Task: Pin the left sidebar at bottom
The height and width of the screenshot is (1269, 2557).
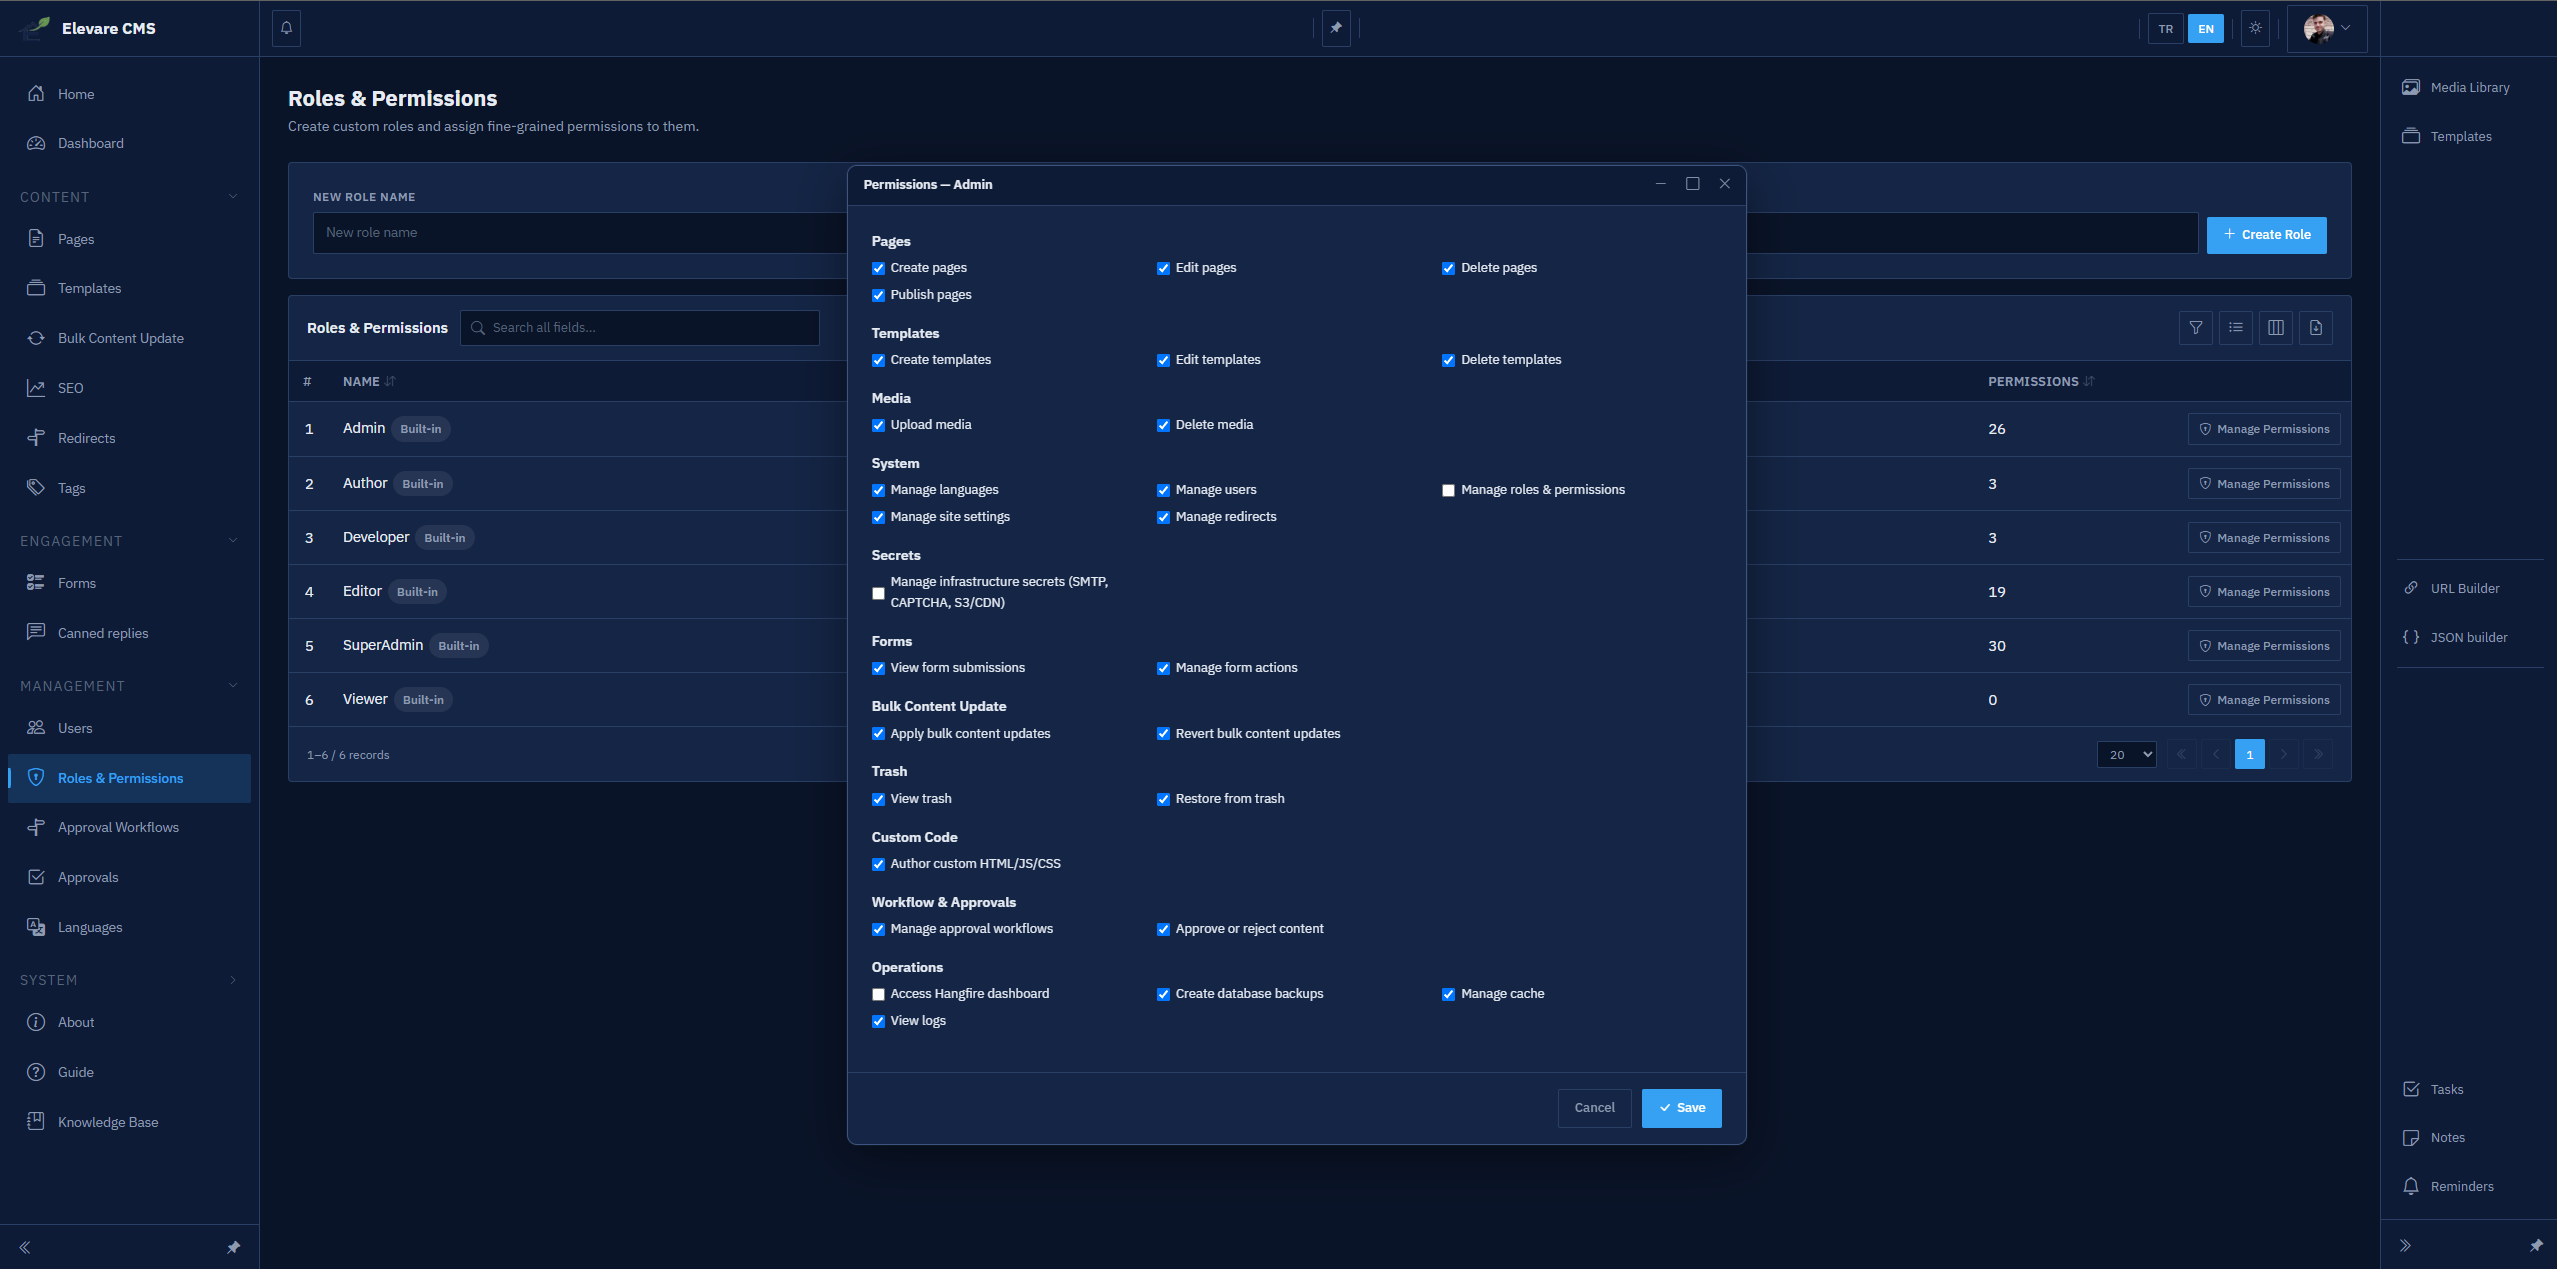Action: click(x=233, y=1247)
